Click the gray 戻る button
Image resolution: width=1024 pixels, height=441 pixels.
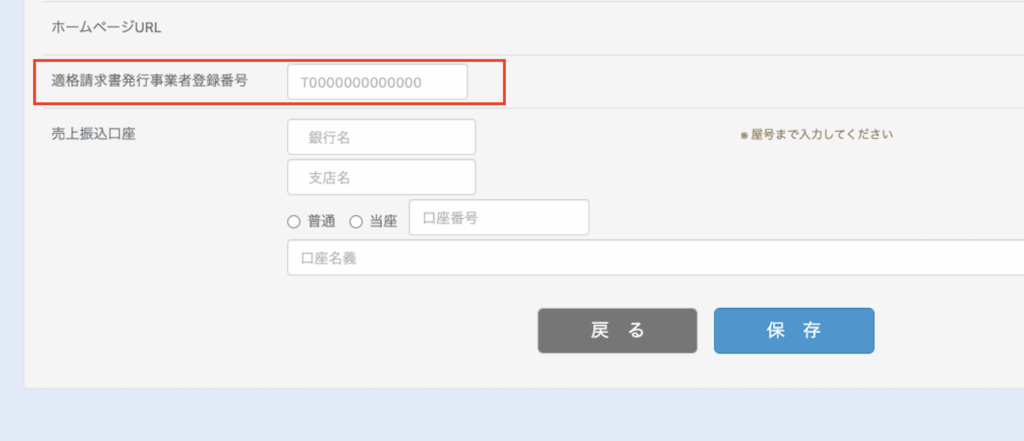pos(617,331)
